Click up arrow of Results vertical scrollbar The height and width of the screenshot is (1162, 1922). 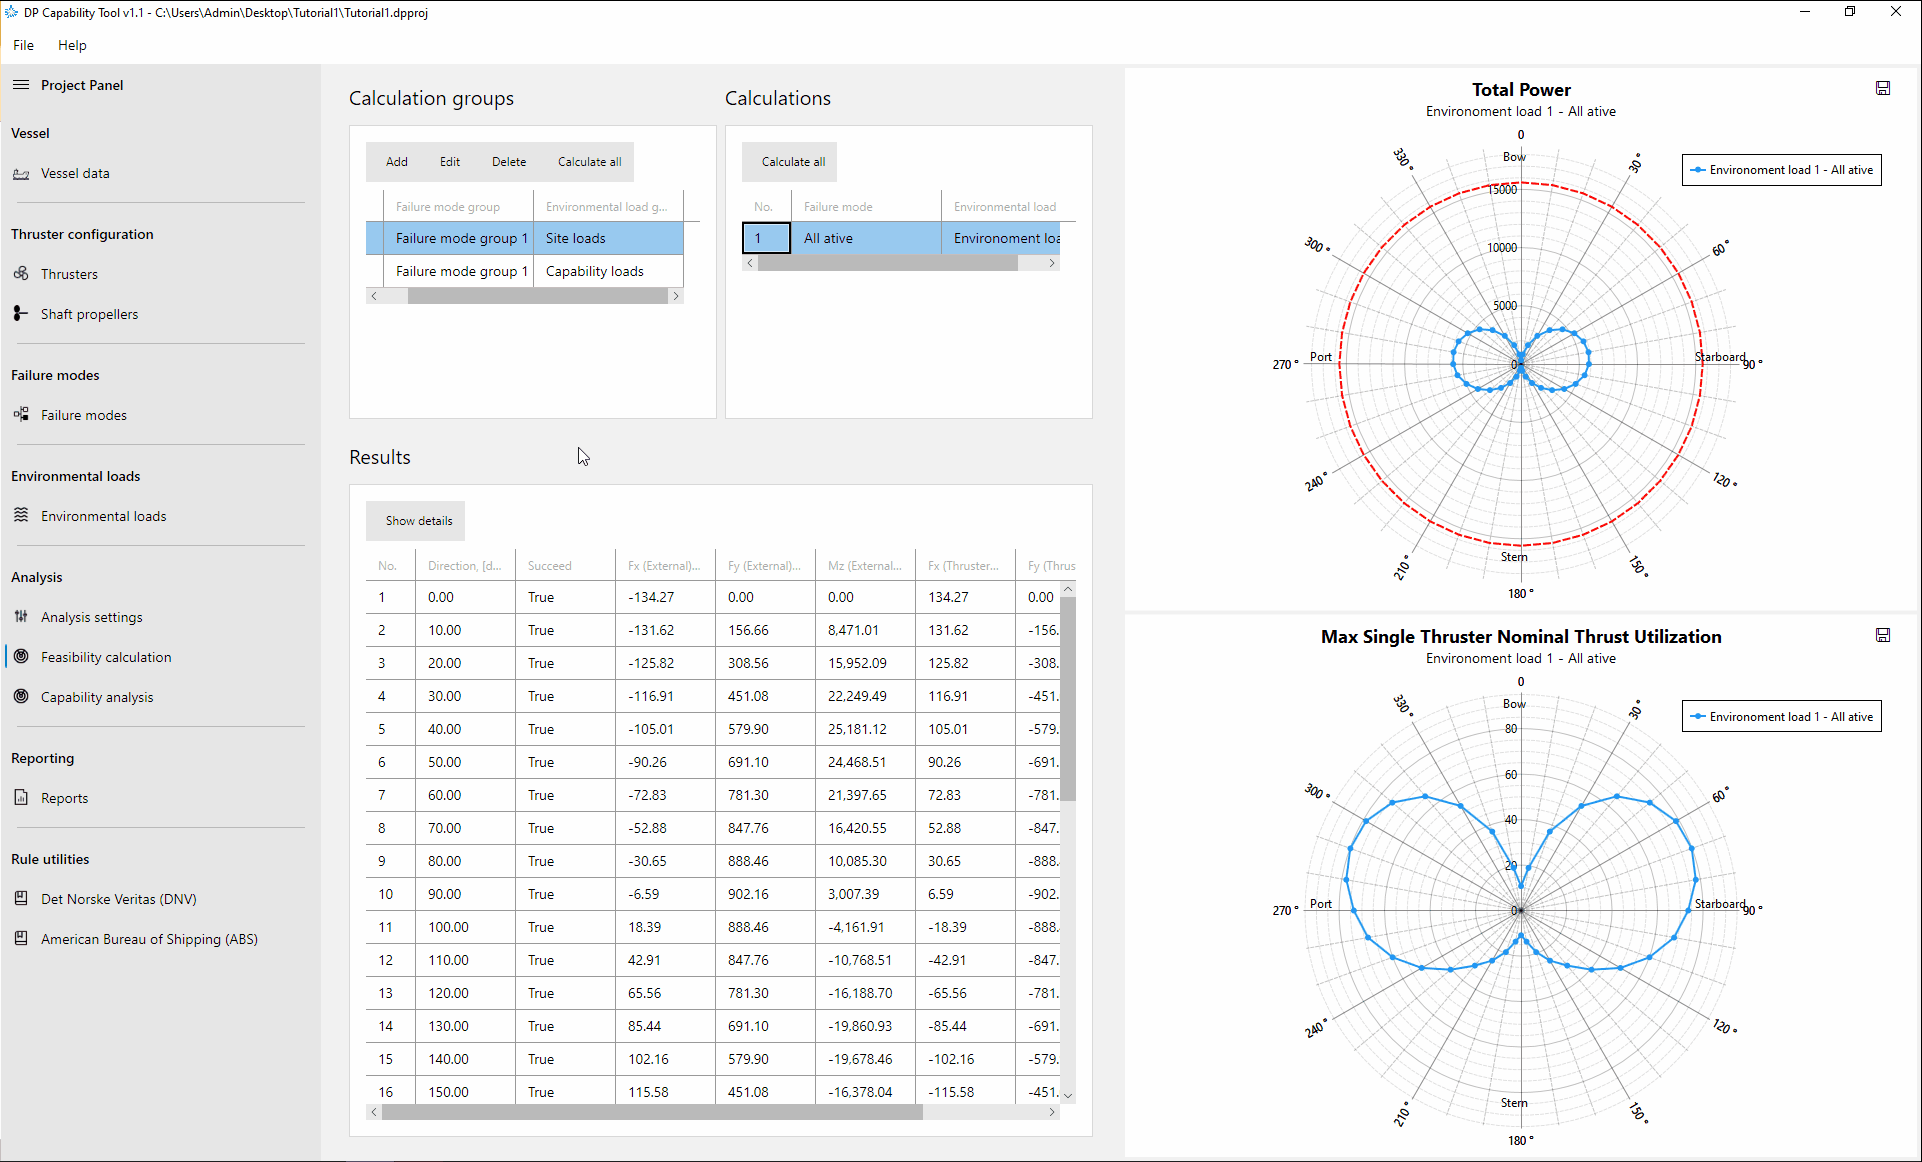pos(1068,590)
